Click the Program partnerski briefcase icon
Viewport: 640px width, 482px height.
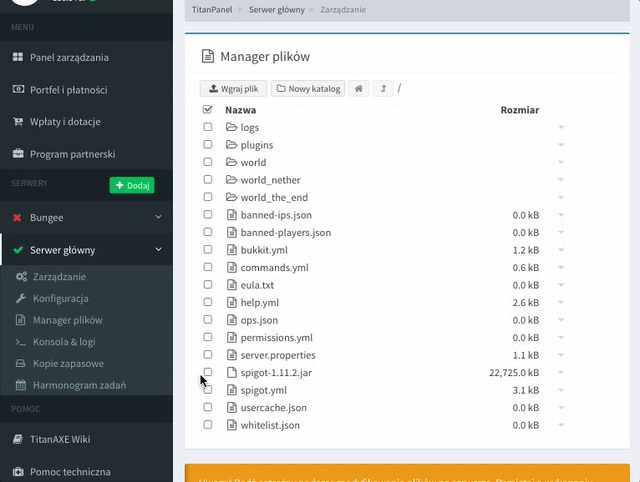(18, 154)
